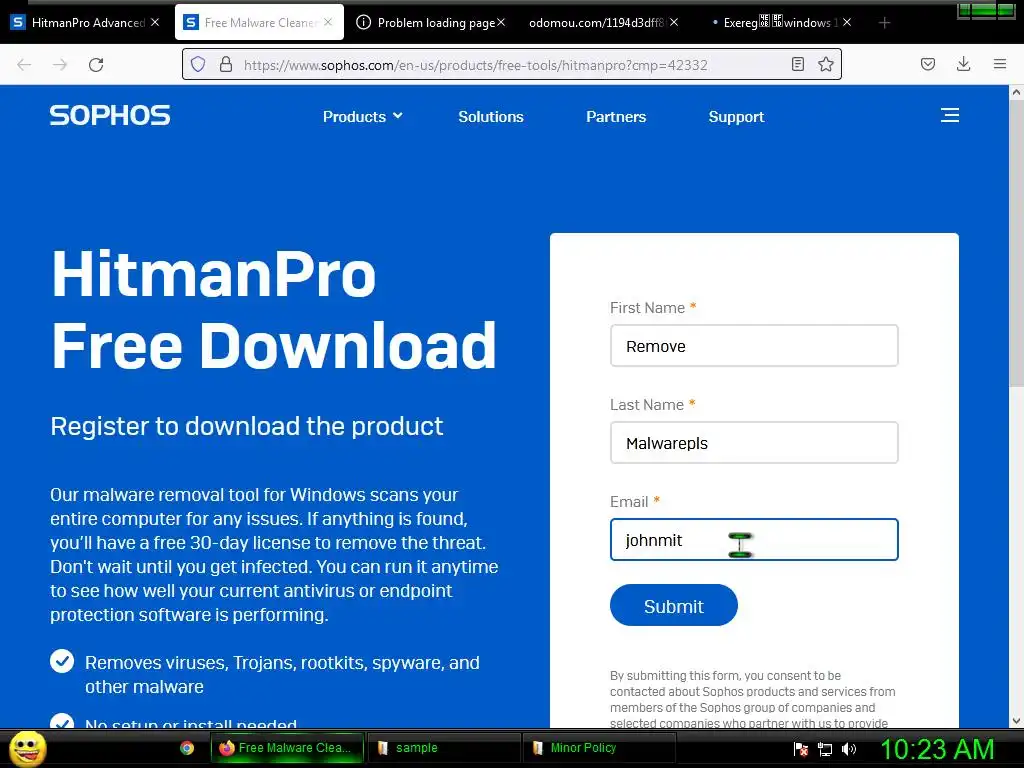Open the Firefox downloads panel
1024x768 pixels.
pyautogui.click(x=963, y=64)
